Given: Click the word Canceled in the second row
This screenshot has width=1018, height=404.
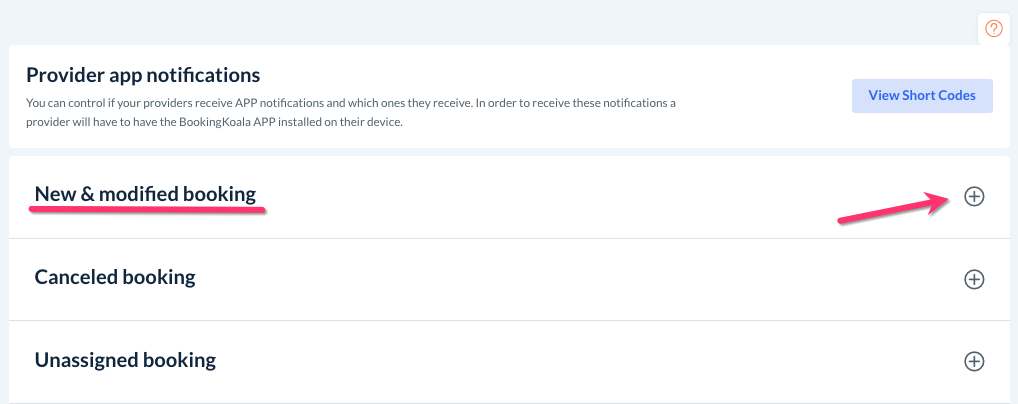Looking at the screenshot, I should point(76,277).
